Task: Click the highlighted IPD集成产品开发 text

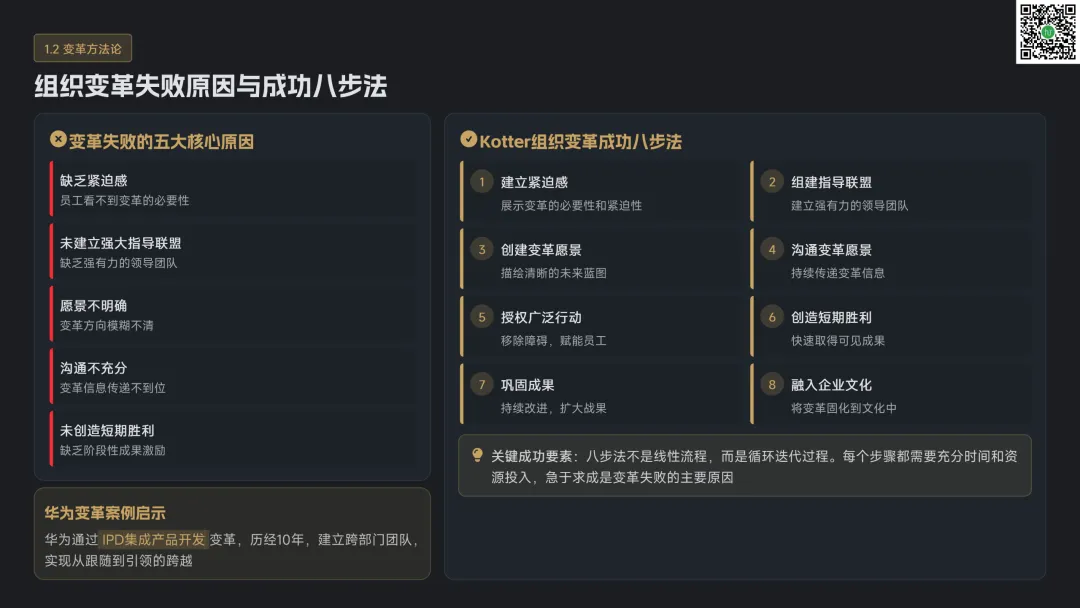Action: (x=154, y=540)
